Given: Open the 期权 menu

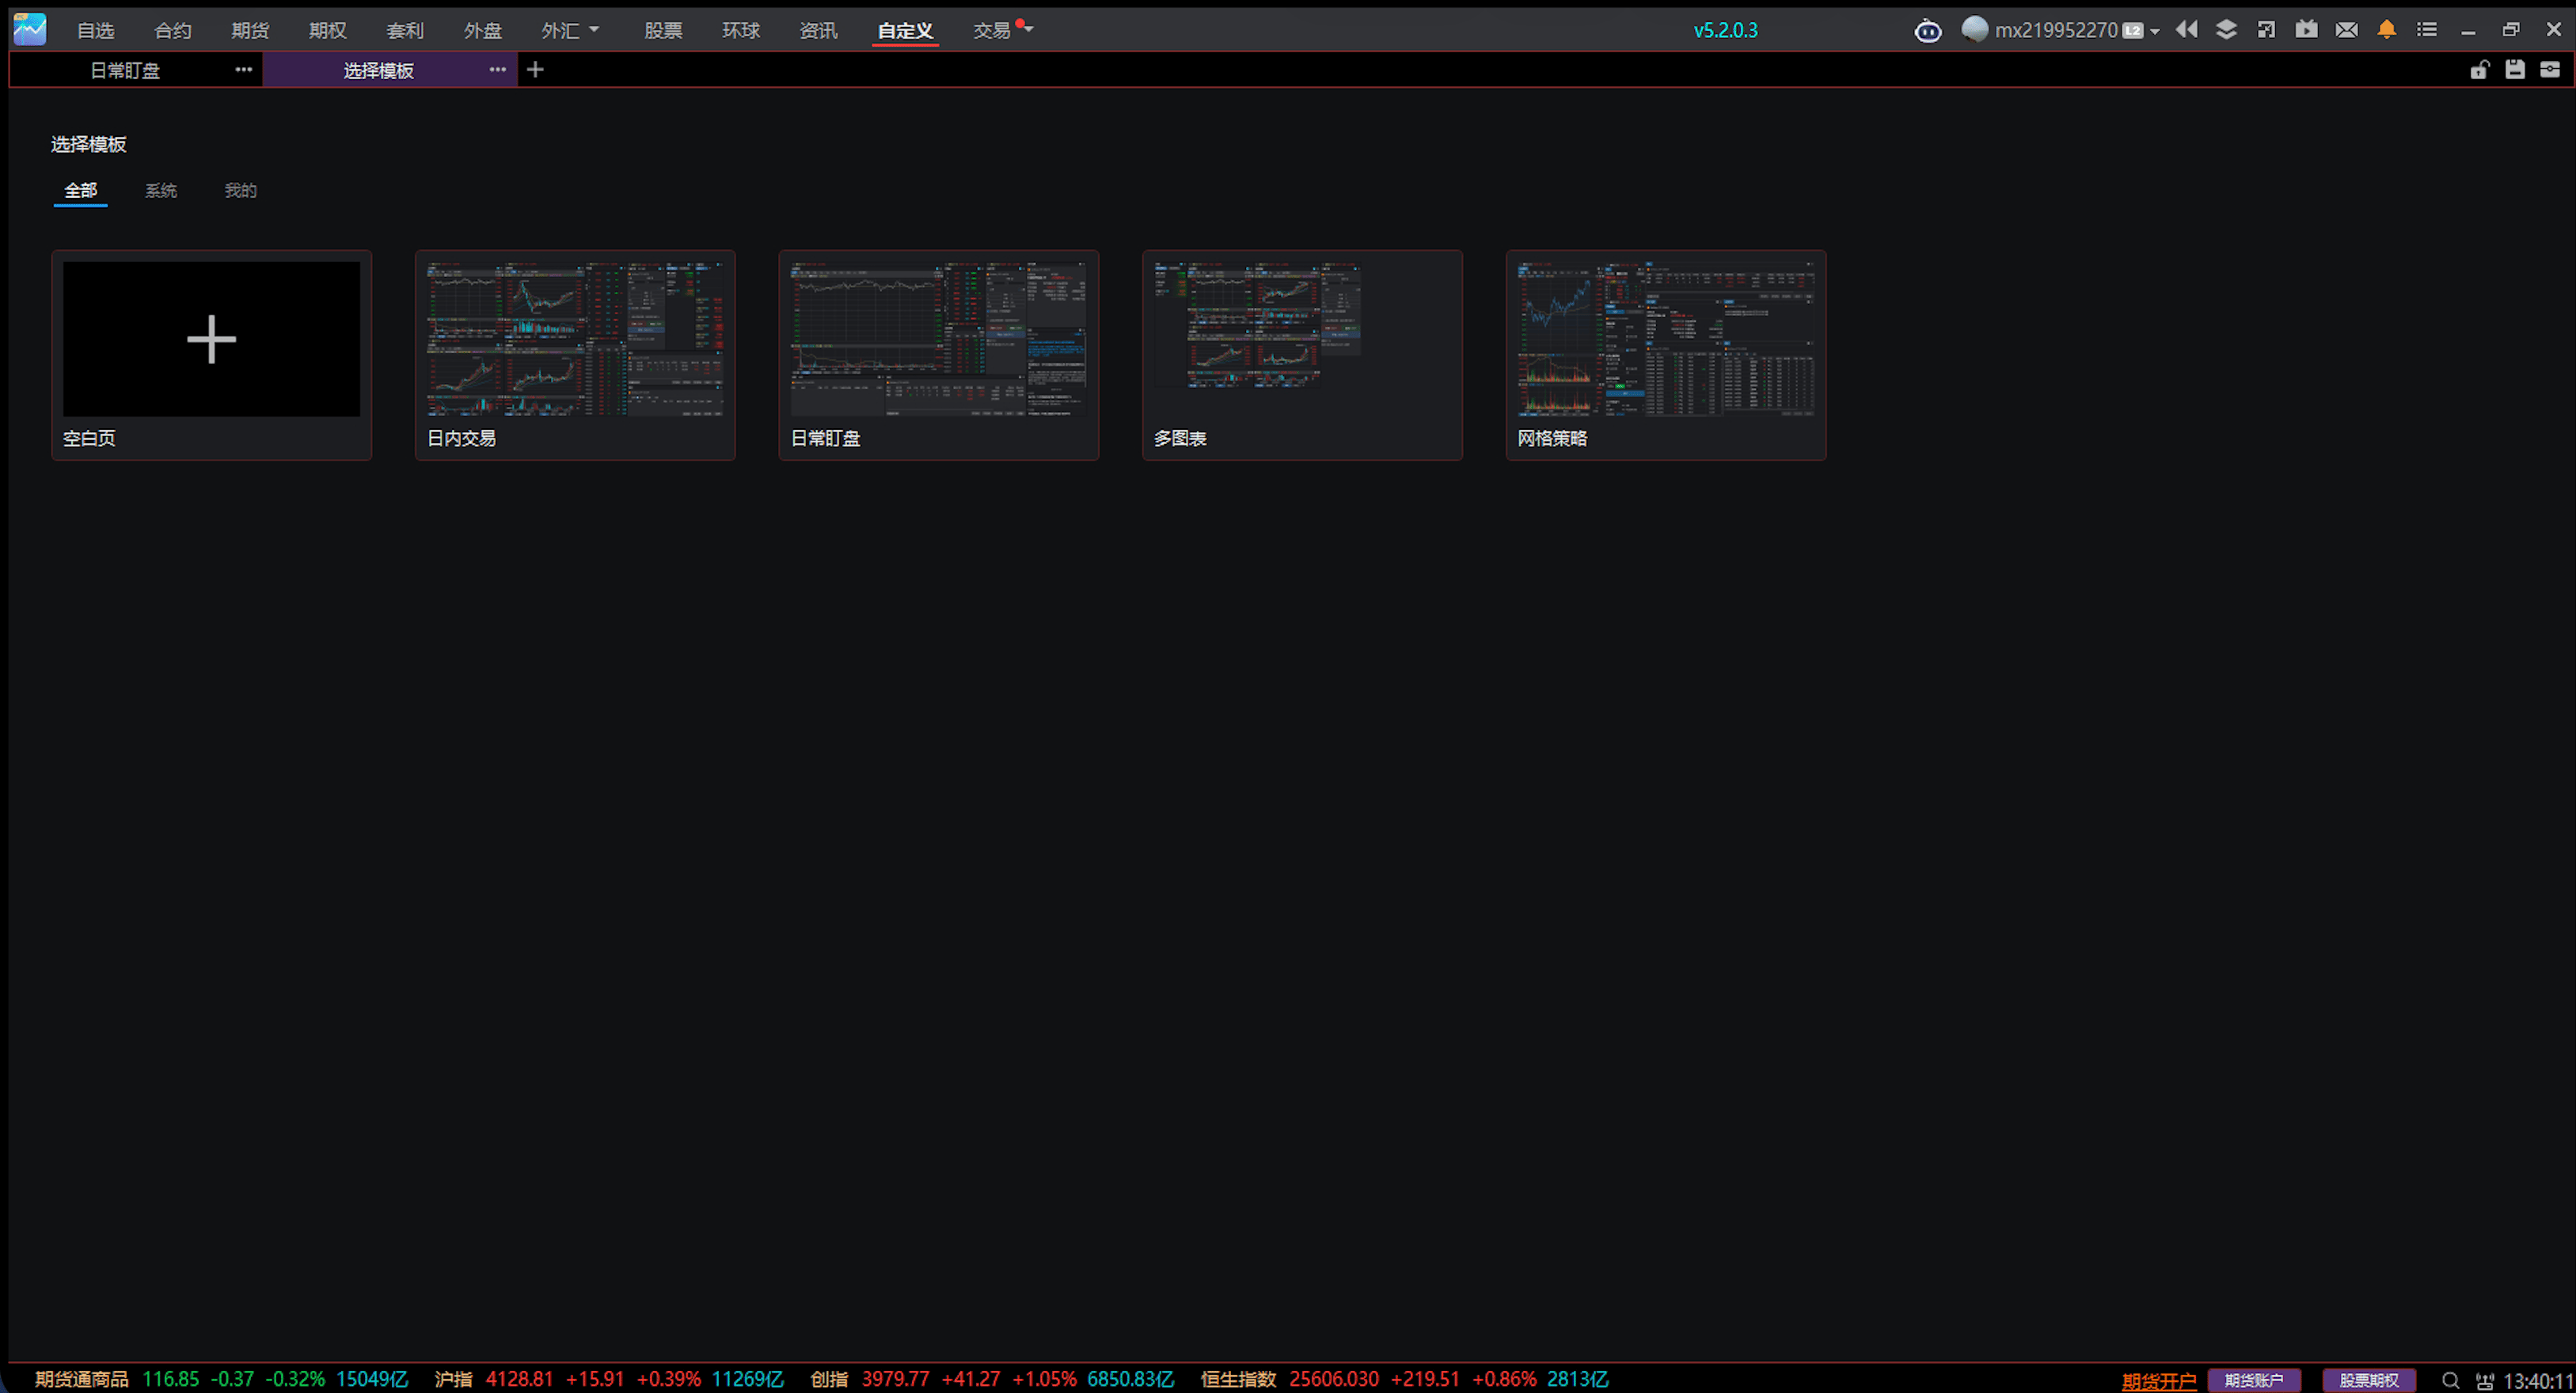Looking at the screenshot, I should pyautogui.click(x=328, y=30).
